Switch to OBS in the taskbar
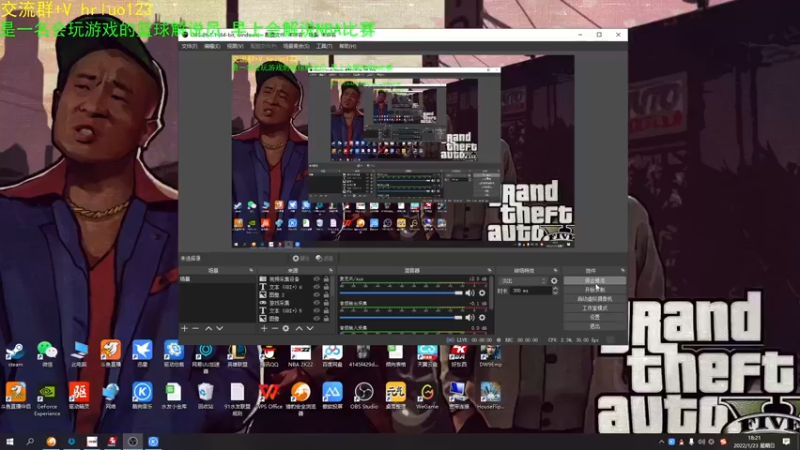 point(133,442)
